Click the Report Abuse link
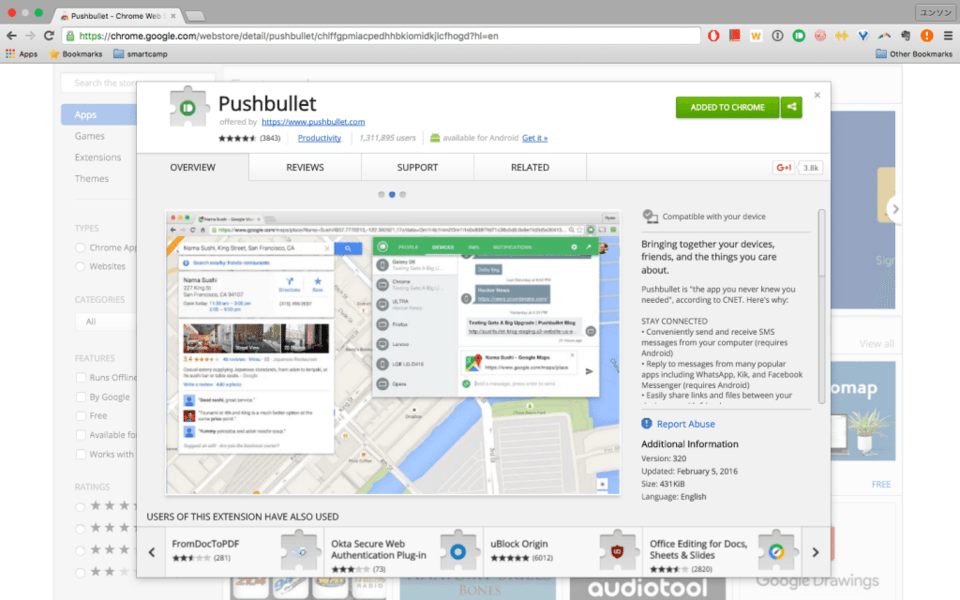 coord(686,424)
